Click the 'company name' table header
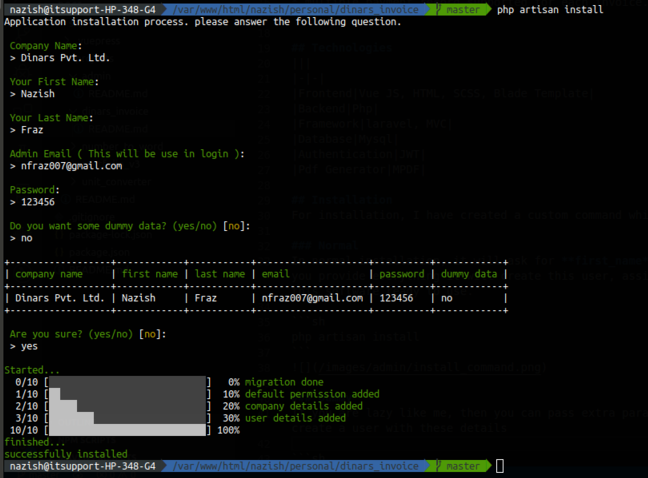The width and height of the screenshot is (648, 478). pyautogui.click(x=59, y=273)
